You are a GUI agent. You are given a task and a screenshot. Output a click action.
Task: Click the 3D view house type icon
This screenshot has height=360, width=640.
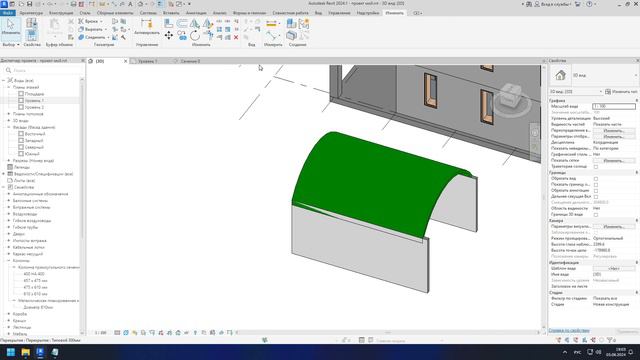click(x=560, y=75)
